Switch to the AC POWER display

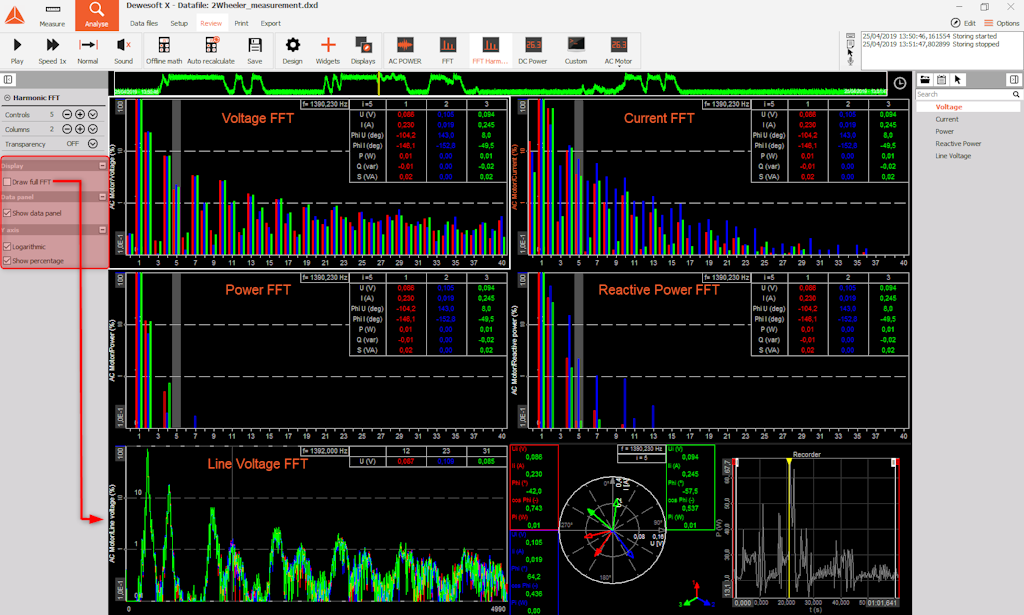click(405, 51)
